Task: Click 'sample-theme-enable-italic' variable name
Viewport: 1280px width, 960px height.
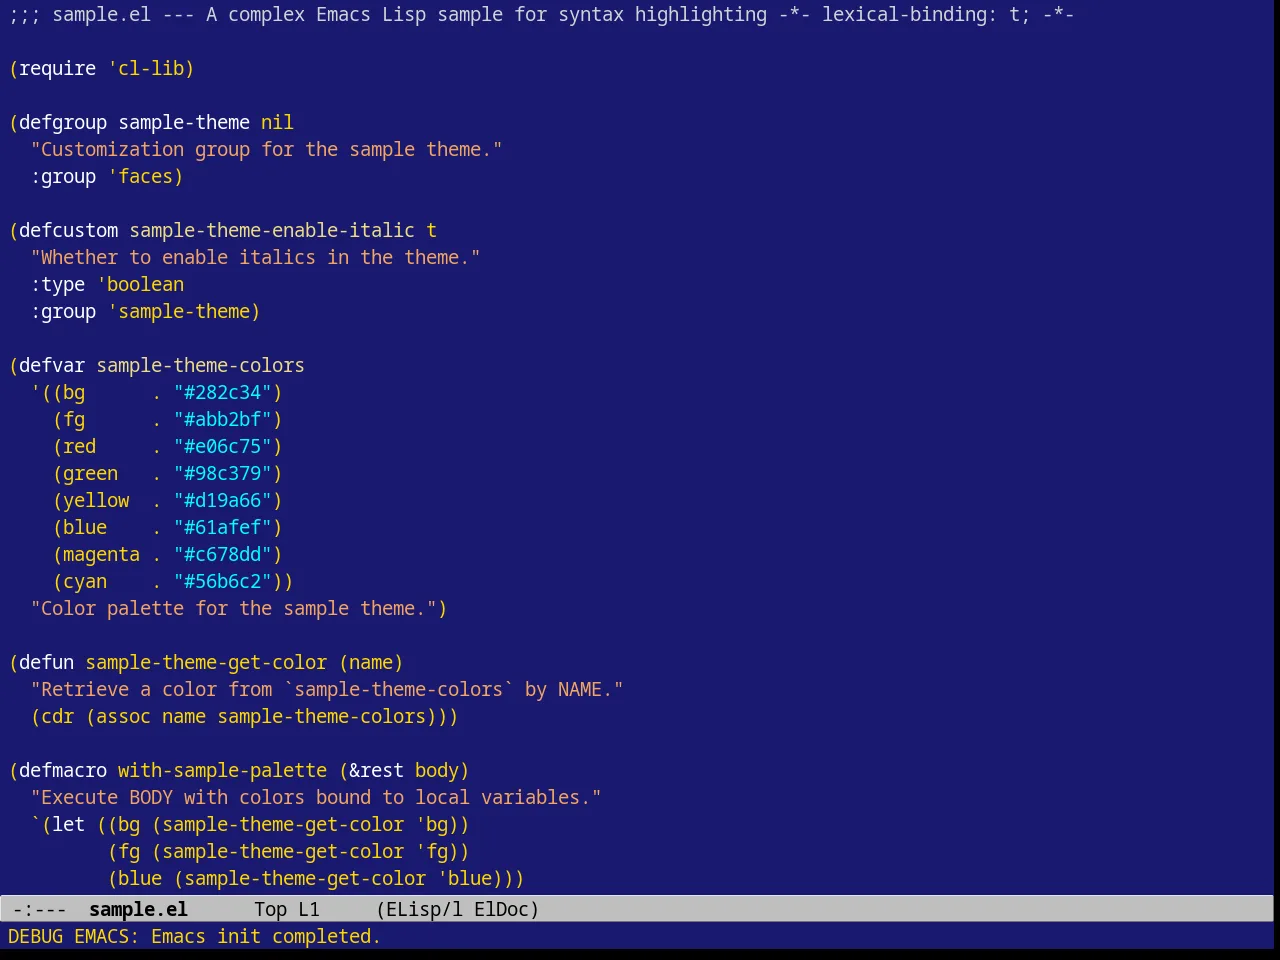Action: (272, 230)
